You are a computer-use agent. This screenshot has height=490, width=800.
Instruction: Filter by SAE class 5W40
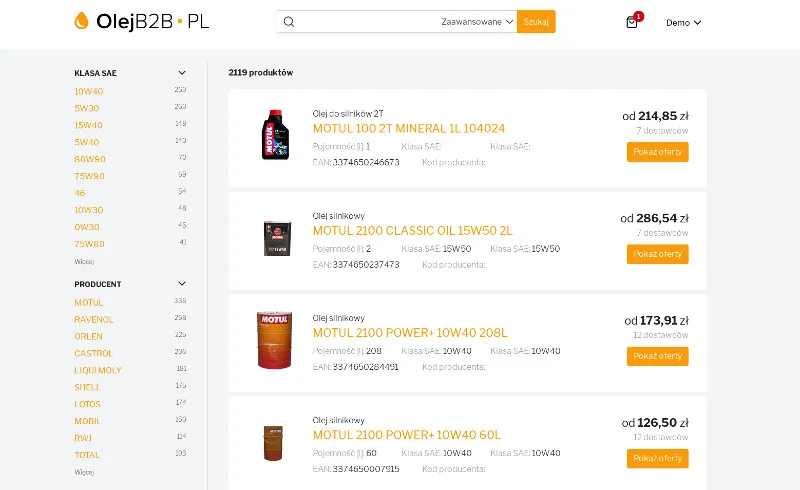click(87, 142)
